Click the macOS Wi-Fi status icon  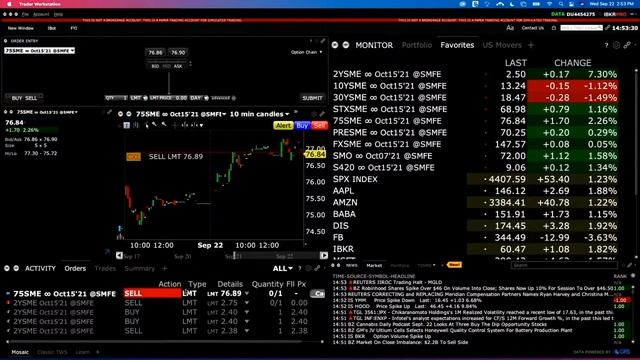coord(550,4)
